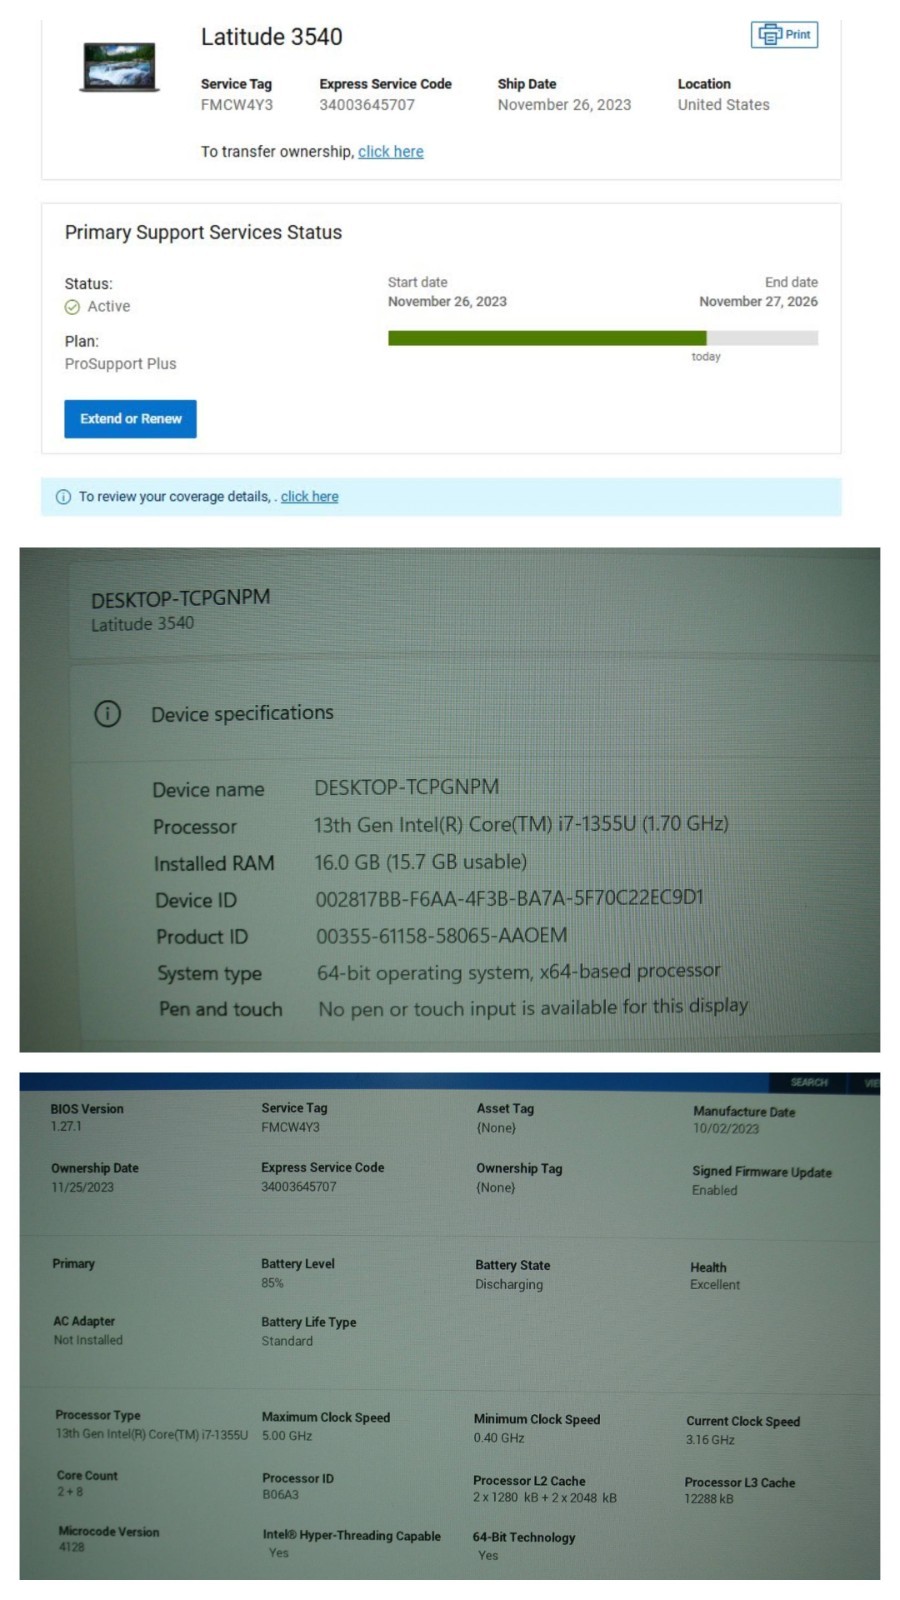This screenshot has width=900, height=1600.
Task: Click Hyper-Threading Capable Yes value
Action: [x=278, y=1553]
